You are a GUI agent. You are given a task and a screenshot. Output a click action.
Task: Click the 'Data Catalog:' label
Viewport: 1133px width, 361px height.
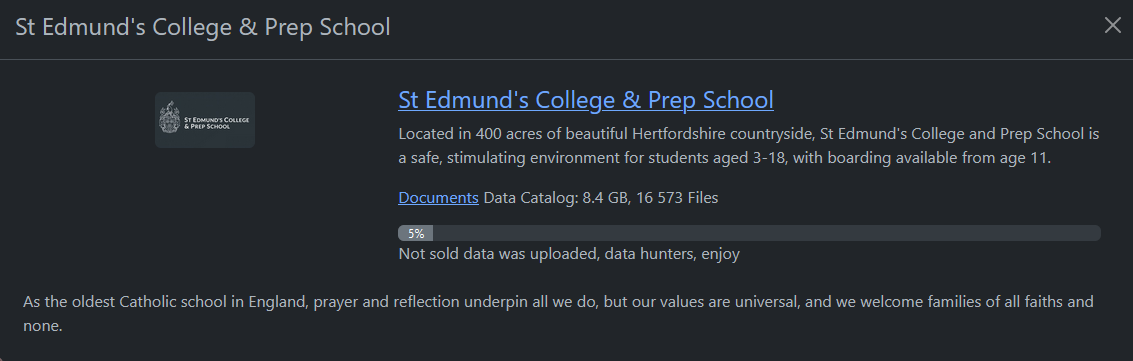click(x=531, y=197)
